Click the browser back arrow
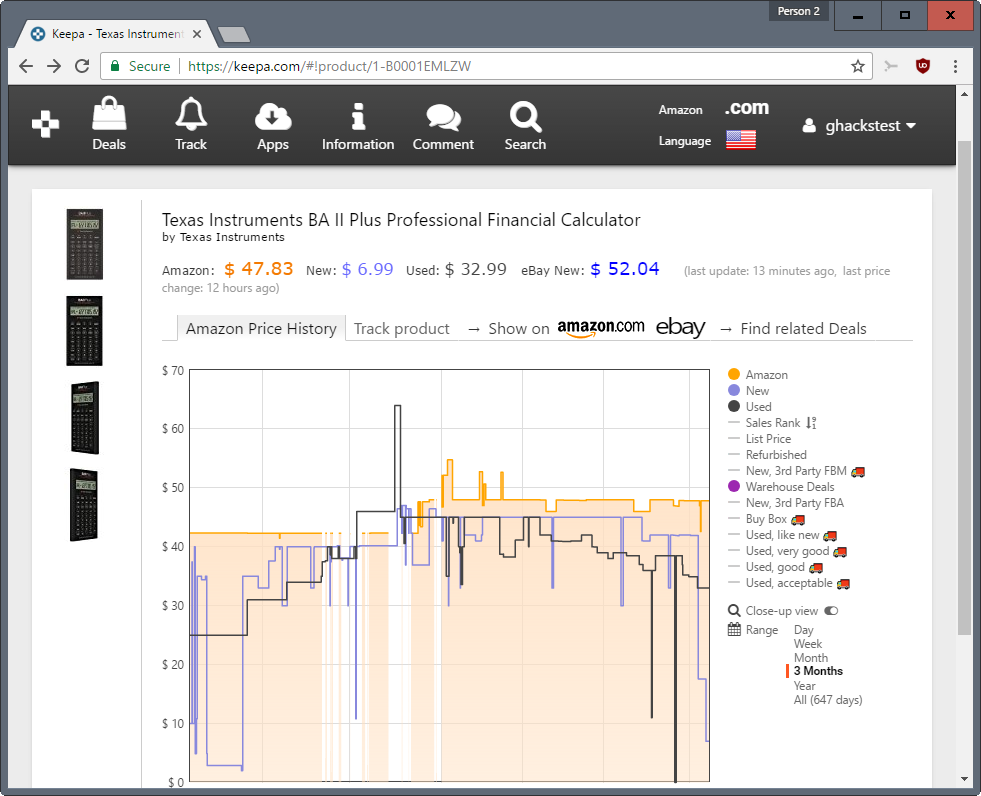981x796 pixels. [x=26, y=66]
